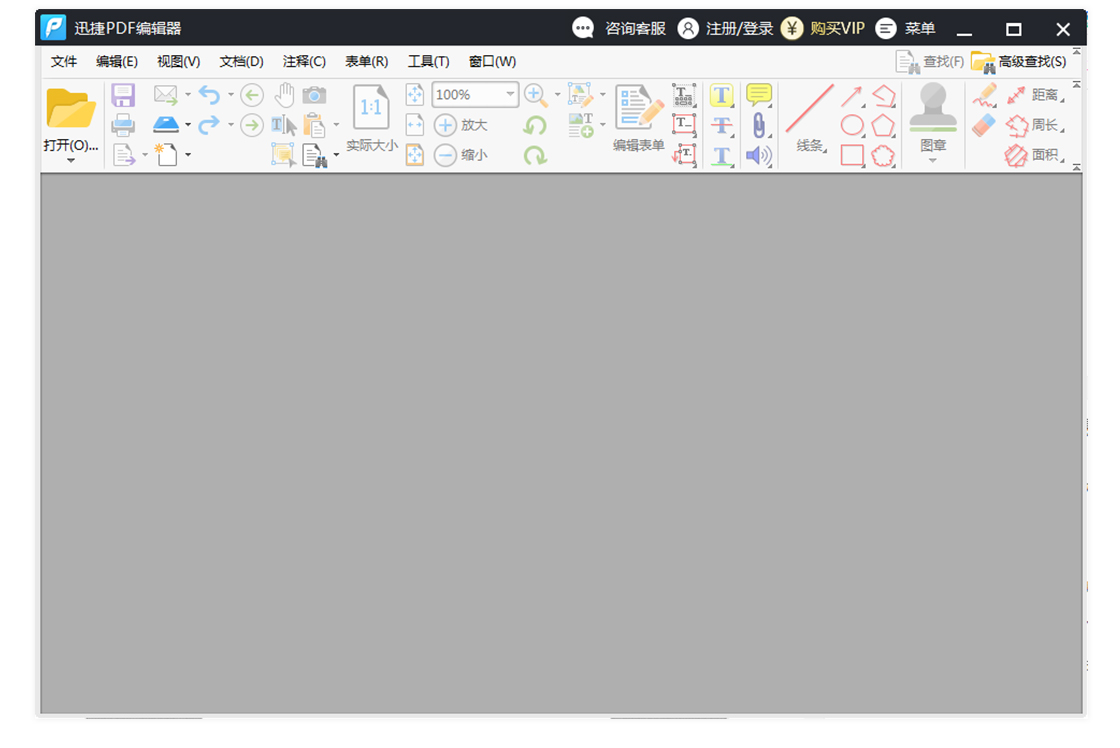Click the redo arrow icon
This screenshot has width=1120, height=748.
(209, 125)
